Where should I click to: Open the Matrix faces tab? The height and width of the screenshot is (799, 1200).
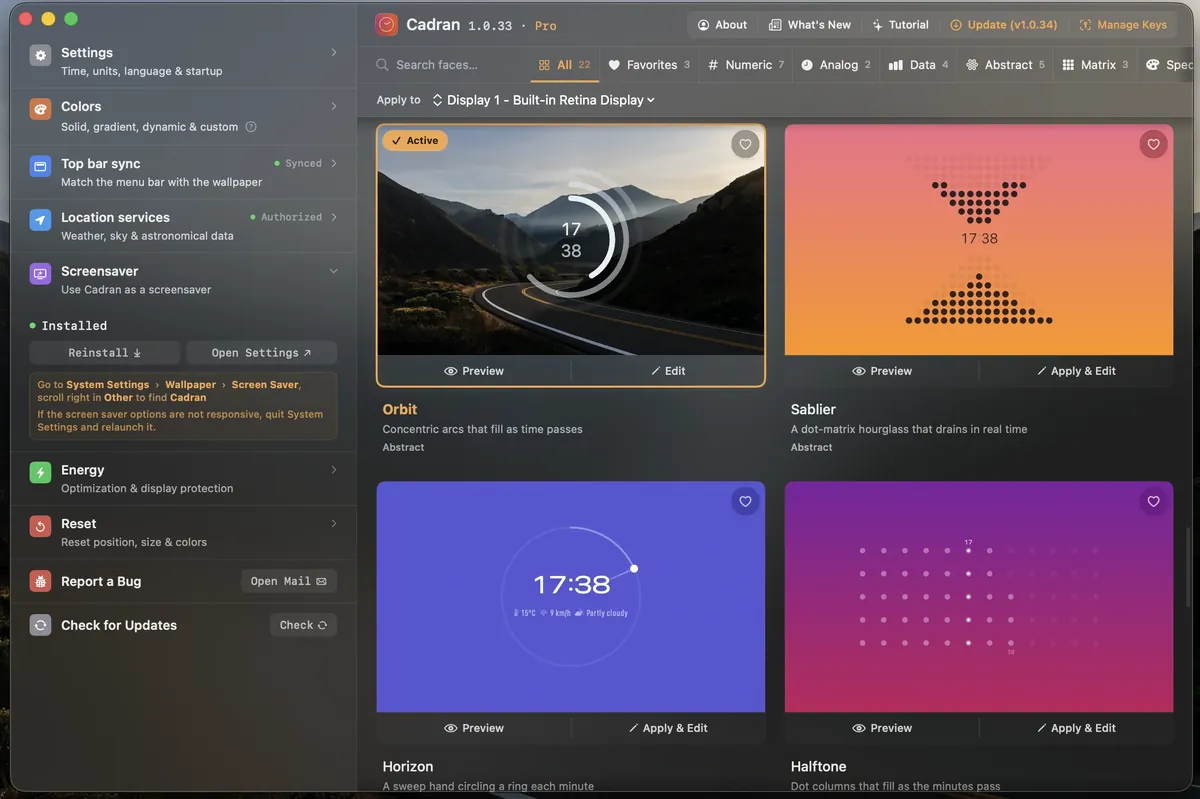pos(1095,65)
